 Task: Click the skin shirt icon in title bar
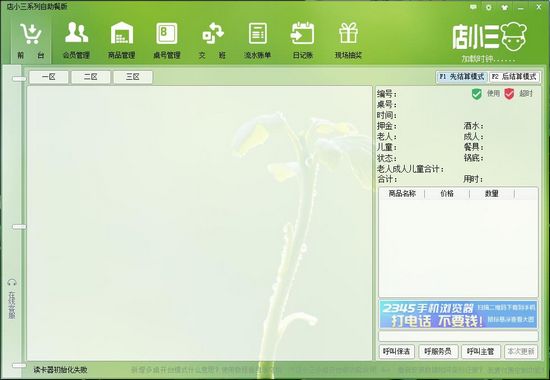504,7
